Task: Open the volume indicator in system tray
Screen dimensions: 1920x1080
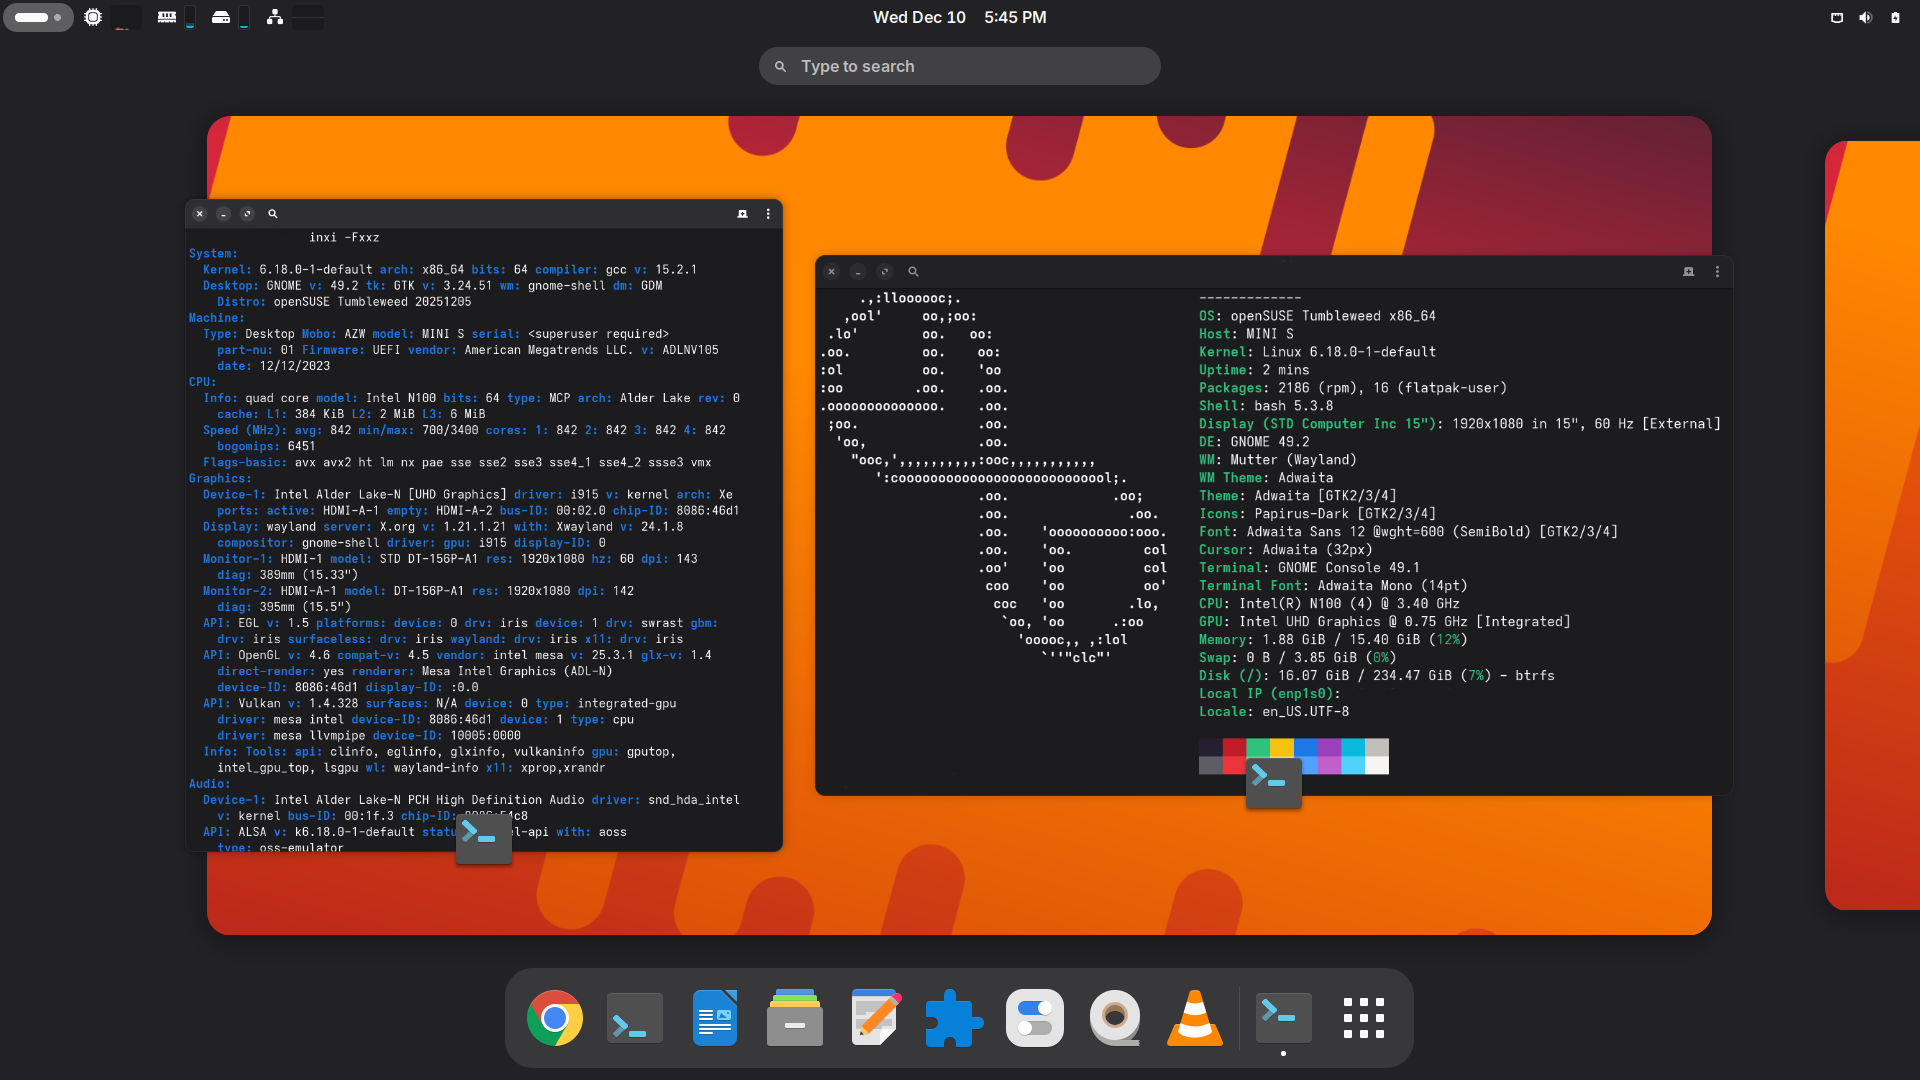Action: click(1865, 17)
